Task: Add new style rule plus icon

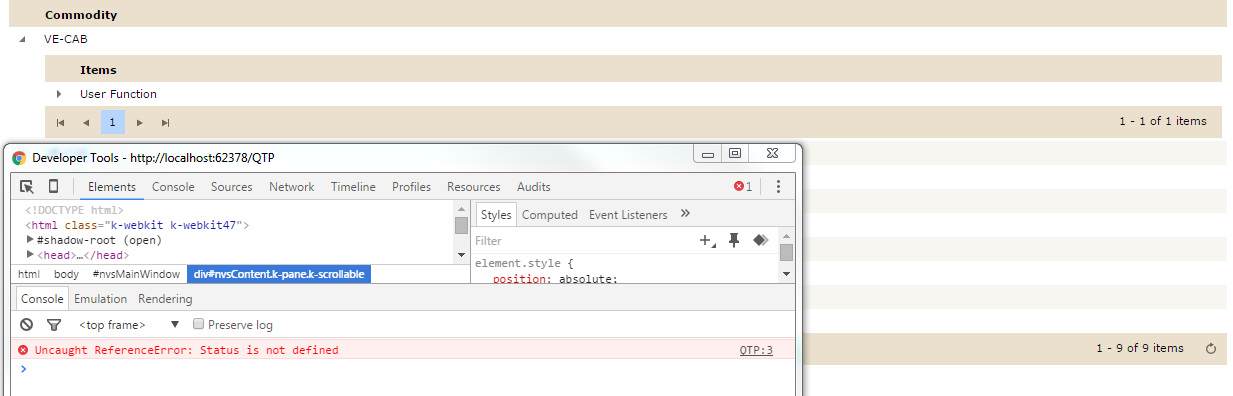Action: click(x=707, y=240)
